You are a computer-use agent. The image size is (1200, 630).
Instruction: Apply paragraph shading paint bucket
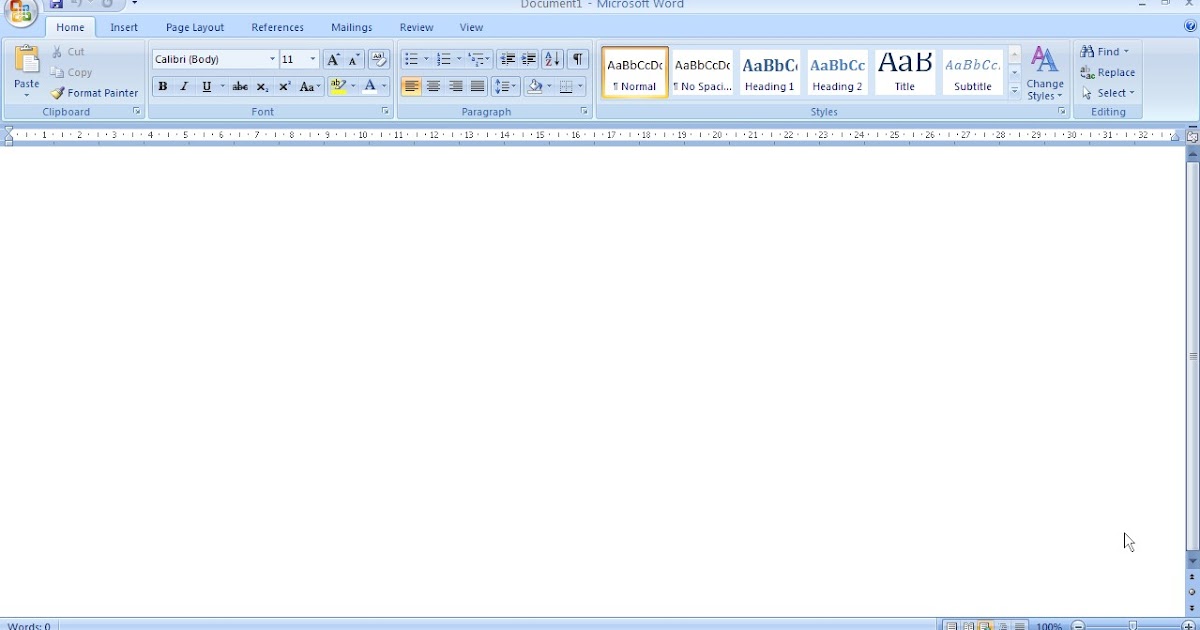pos(535,87)
